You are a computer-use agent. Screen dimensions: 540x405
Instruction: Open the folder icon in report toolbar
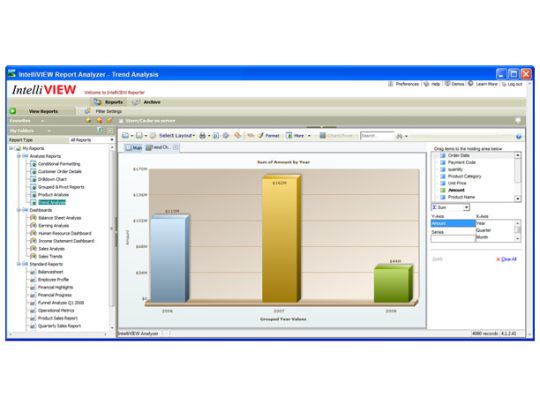[126, 136]
